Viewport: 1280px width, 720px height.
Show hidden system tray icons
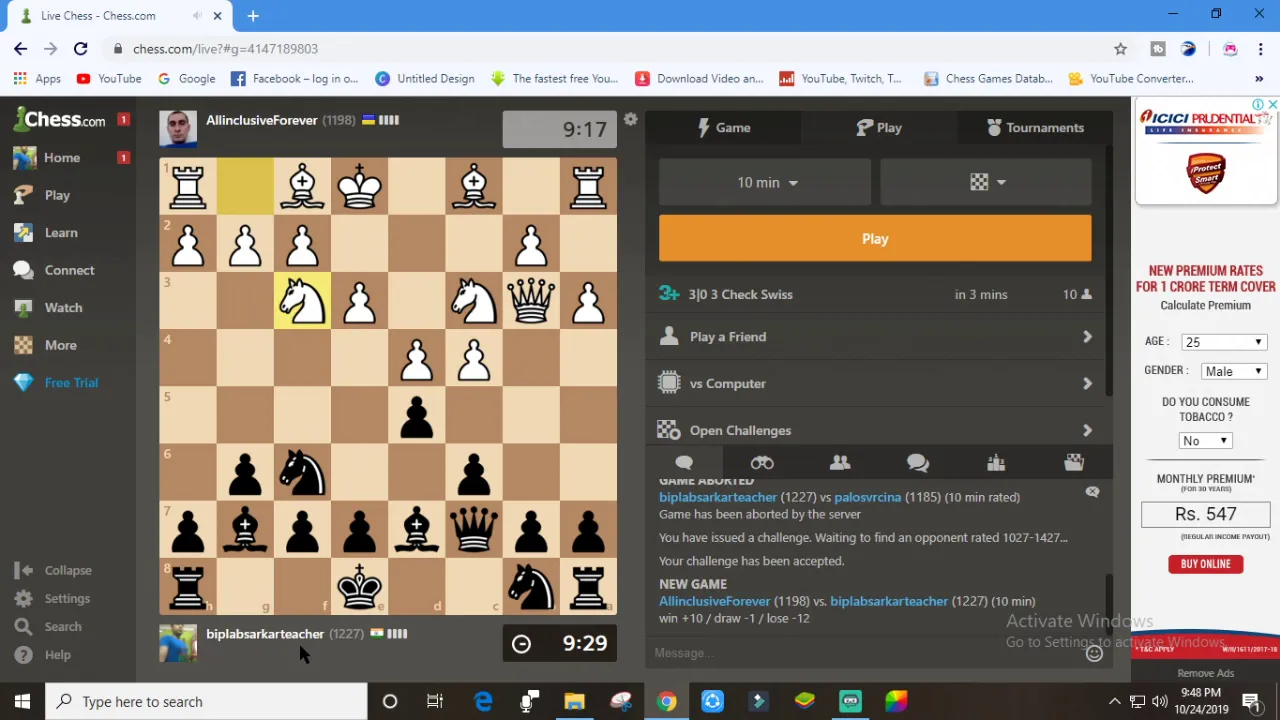pyautogui.click(x=1115, y=701)
